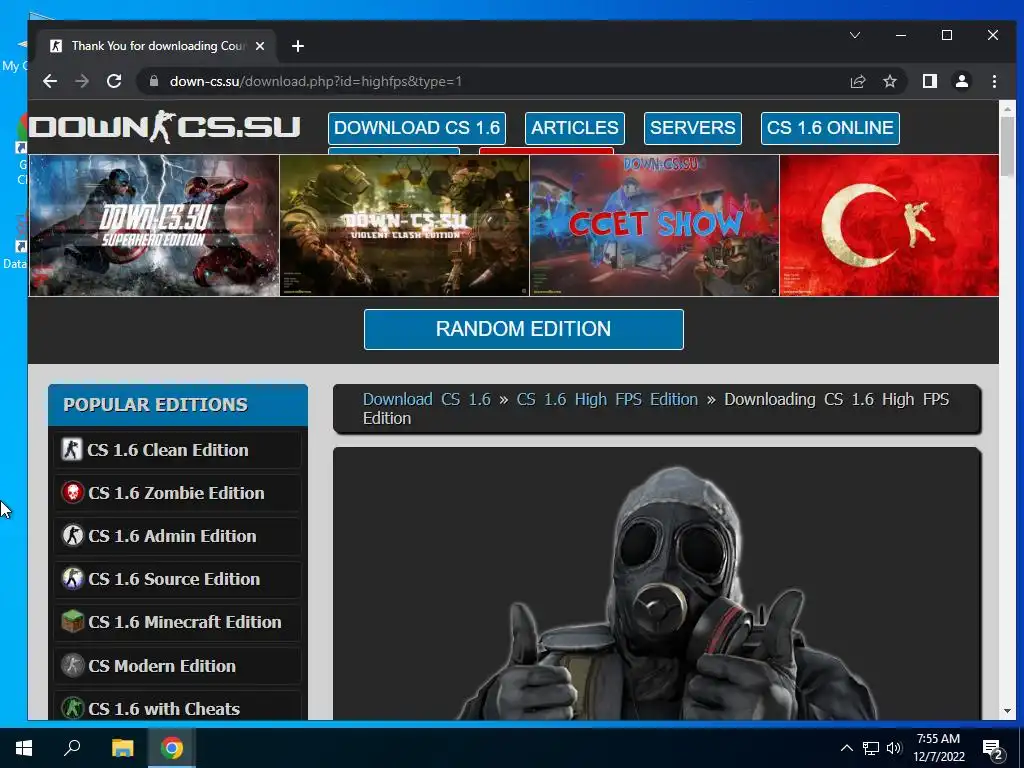Click the Share this page icon
The width and height of the screenshot is (1024, 768).
[x=857, y=81]
